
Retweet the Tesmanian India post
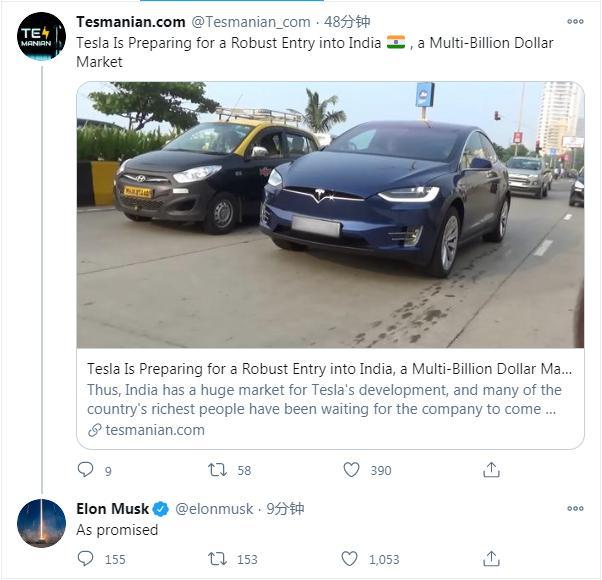[217, 470]
